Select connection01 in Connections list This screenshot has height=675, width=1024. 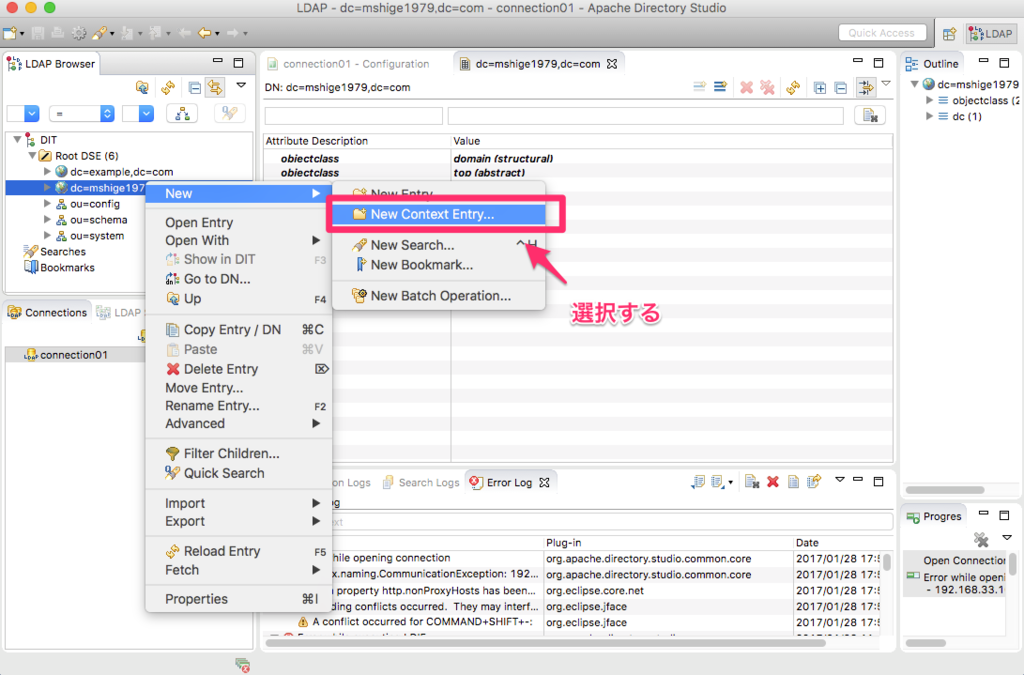(x=74, y=354)
